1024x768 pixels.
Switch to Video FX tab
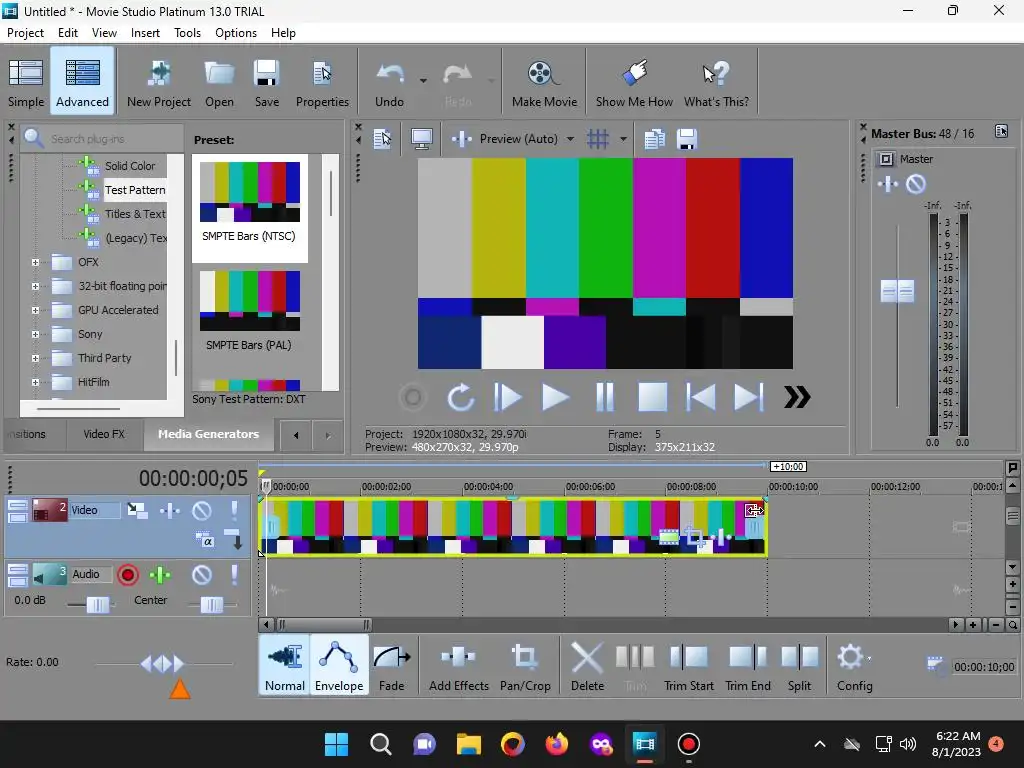coord(104,434)
